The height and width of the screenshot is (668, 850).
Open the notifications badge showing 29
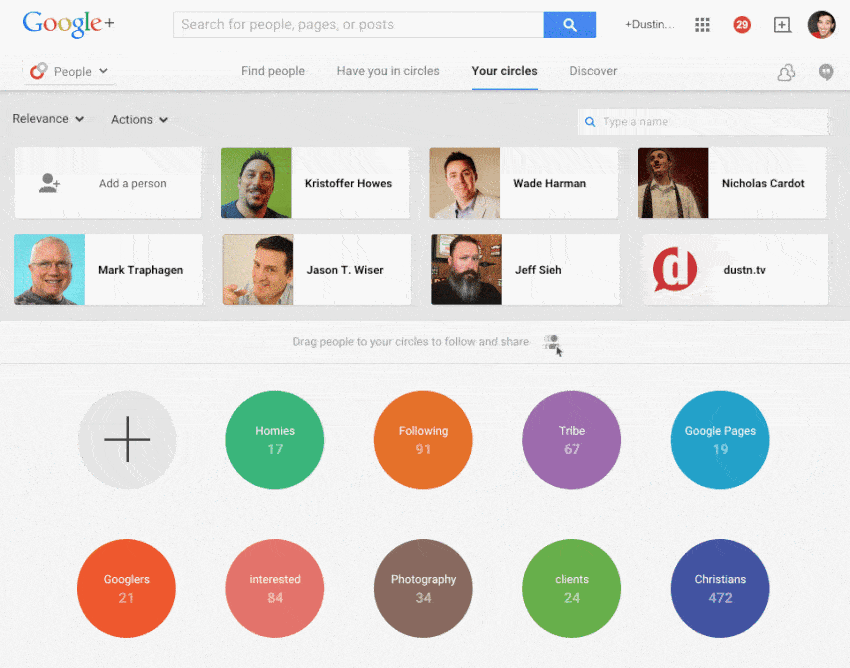742,24
